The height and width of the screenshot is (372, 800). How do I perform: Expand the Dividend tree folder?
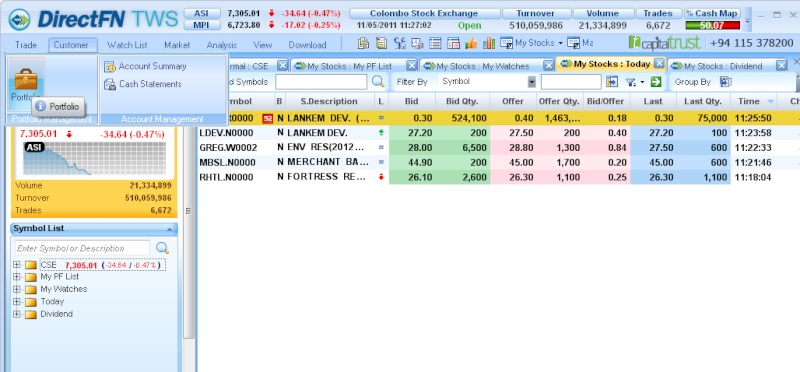[x=17, y=314]
